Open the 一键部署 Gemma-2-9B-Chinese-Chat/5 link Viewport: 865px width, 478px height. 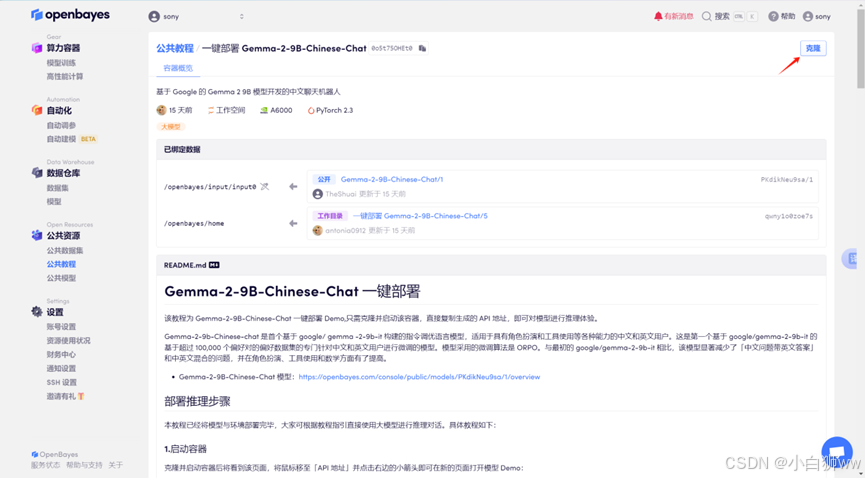pos(420,216)
